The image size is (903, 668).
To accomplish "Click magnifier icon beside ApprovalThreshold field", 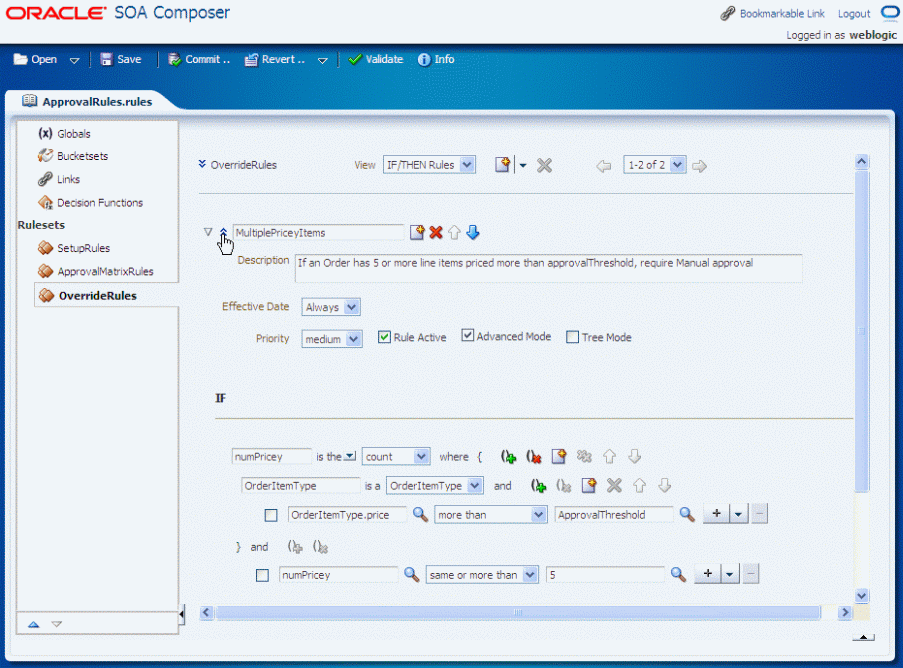I will tap(686, 514).
